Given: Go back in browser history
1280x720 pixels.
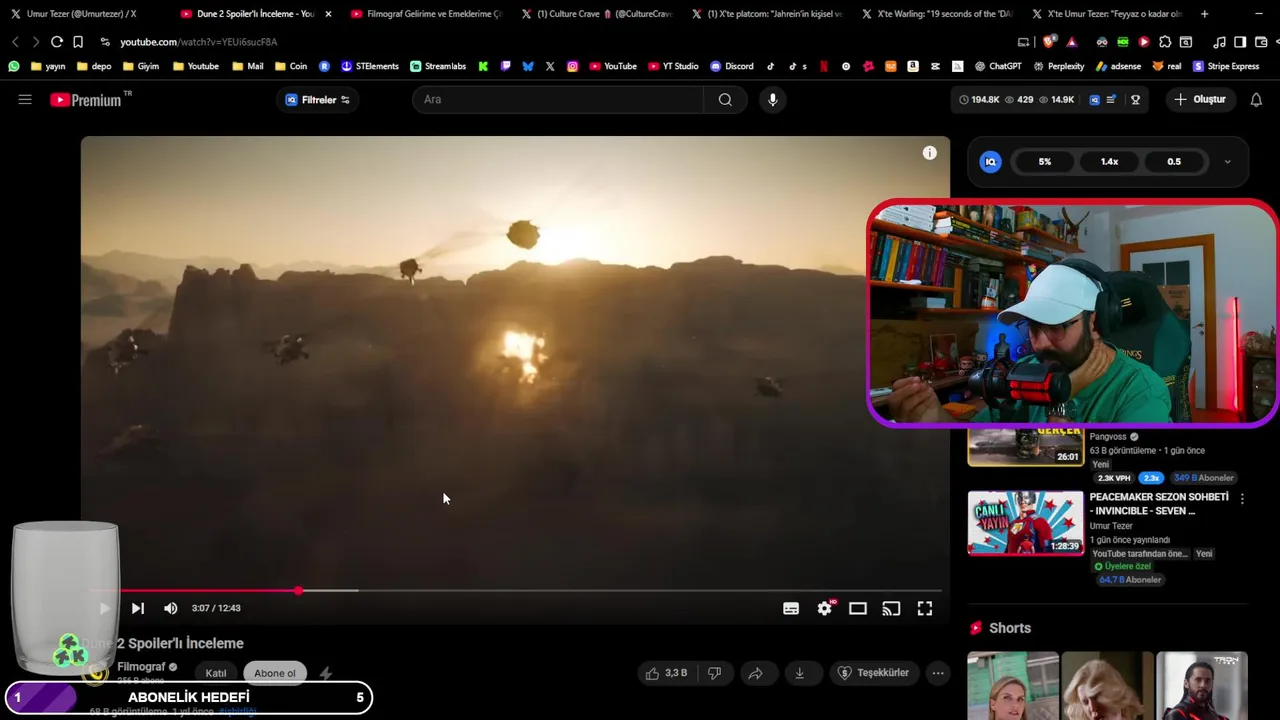Looking at the screenshot, I should tap(15, 42).
